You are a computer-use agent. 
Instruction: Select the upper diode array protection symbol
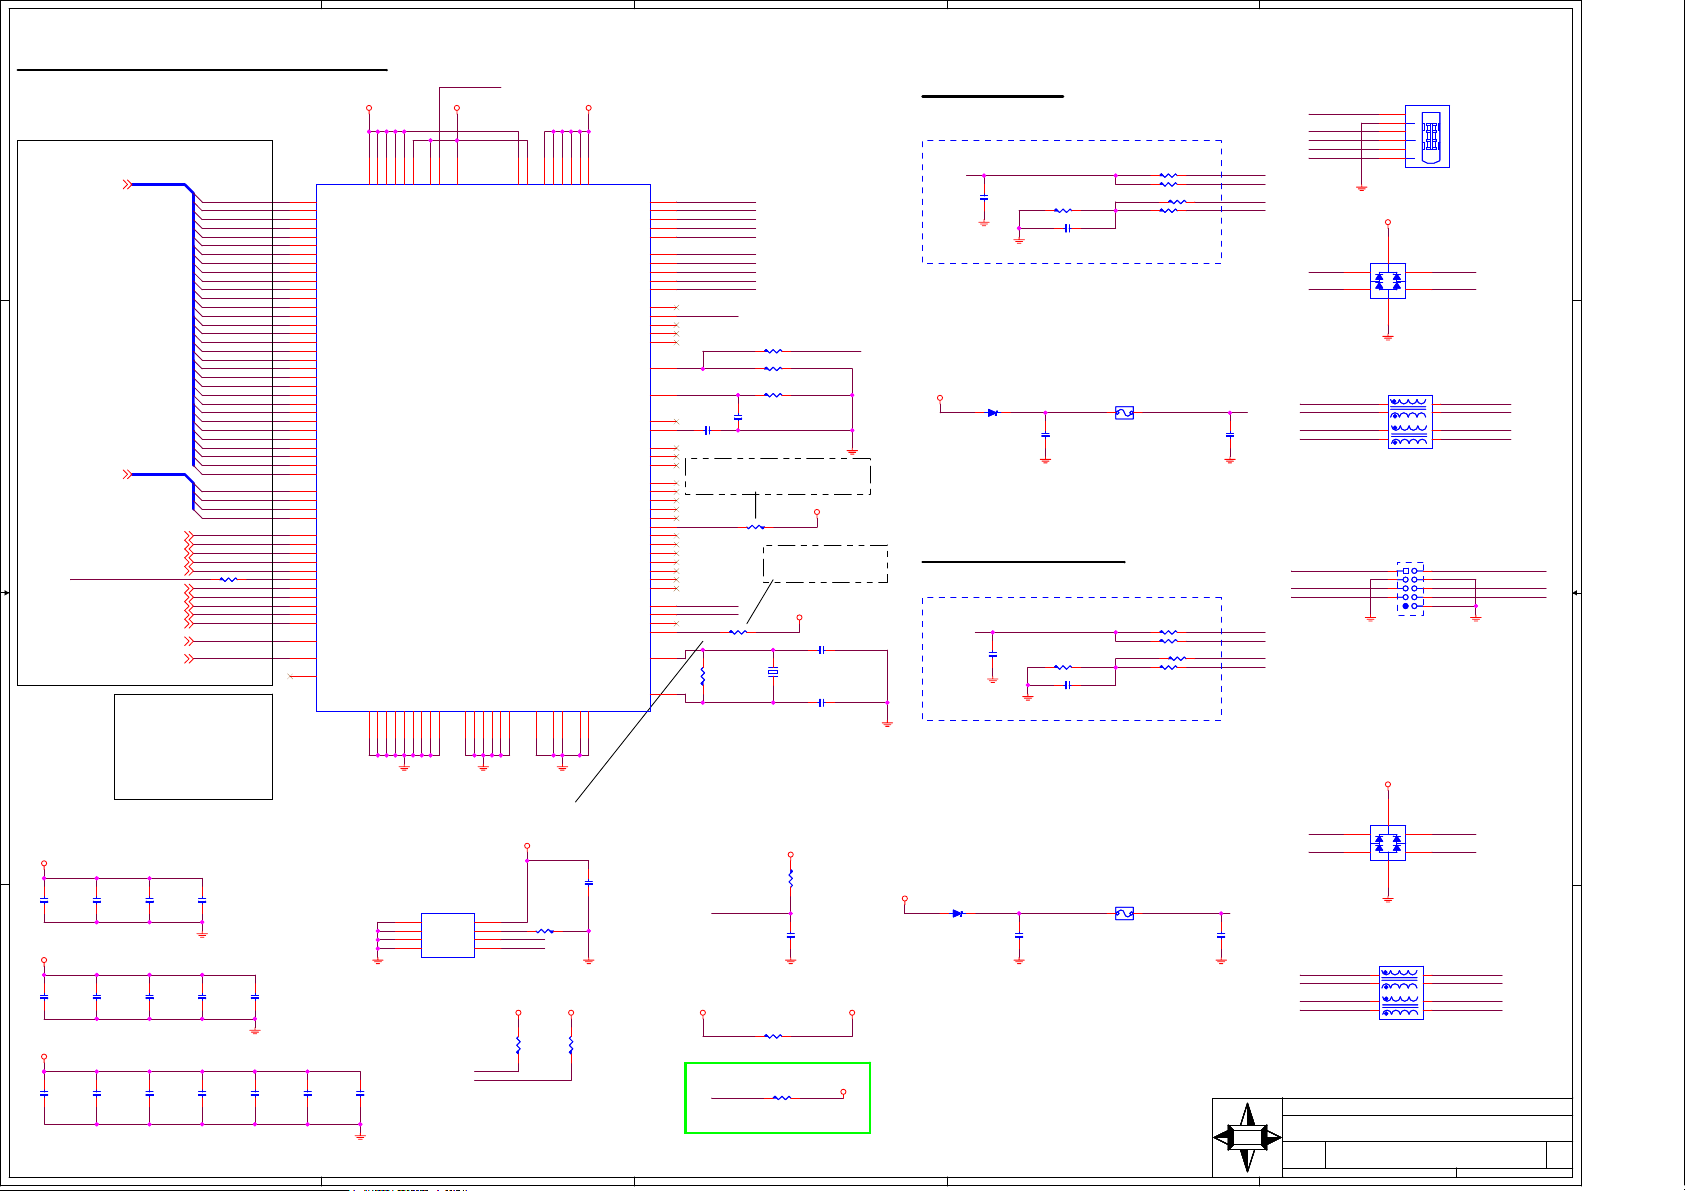(1388, 281)
